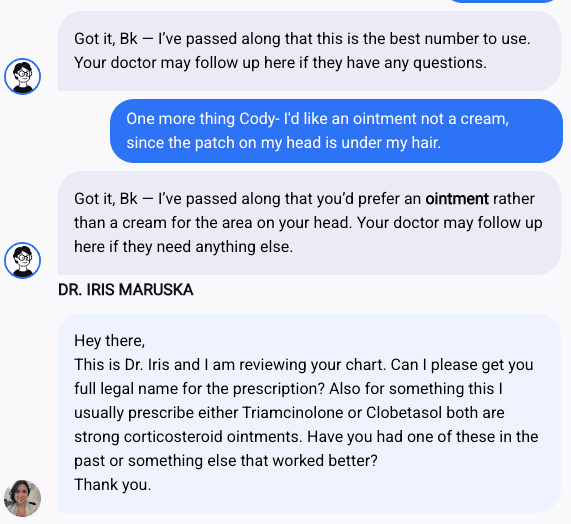Click the assistant avatar beside the ointment reply
571x524 pixels.
point(23,260)
